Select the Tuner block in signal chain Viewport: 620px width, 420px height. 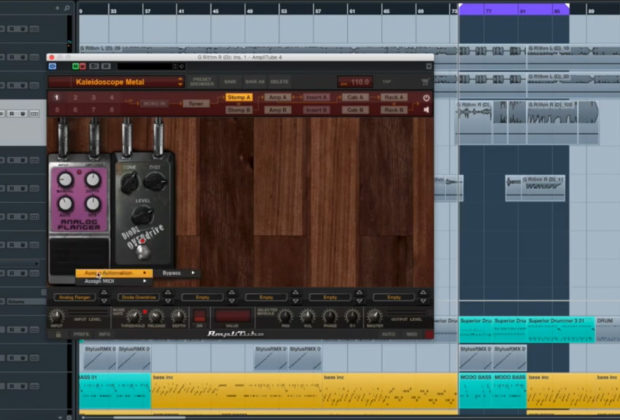click(x=196, y=104)
